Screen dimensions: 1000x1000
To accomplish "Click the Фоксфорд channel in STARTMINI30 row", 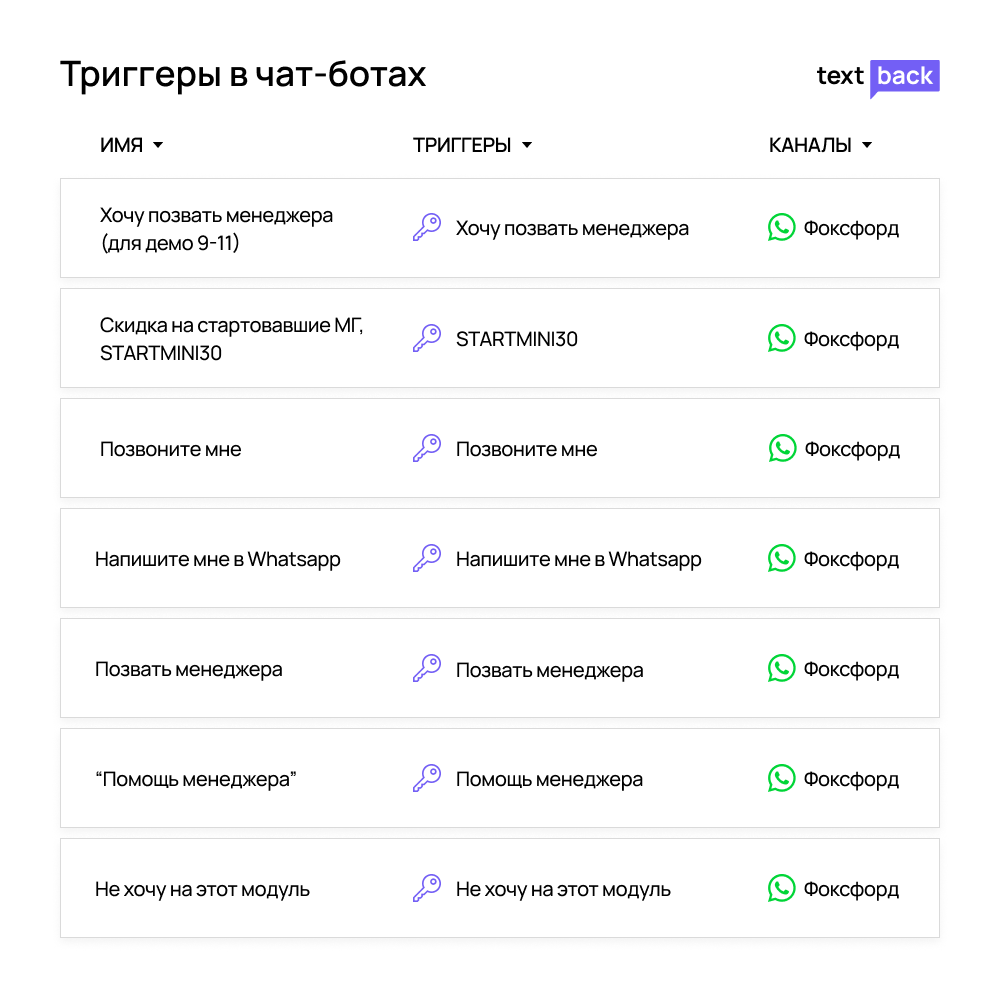I will (851, 339).
